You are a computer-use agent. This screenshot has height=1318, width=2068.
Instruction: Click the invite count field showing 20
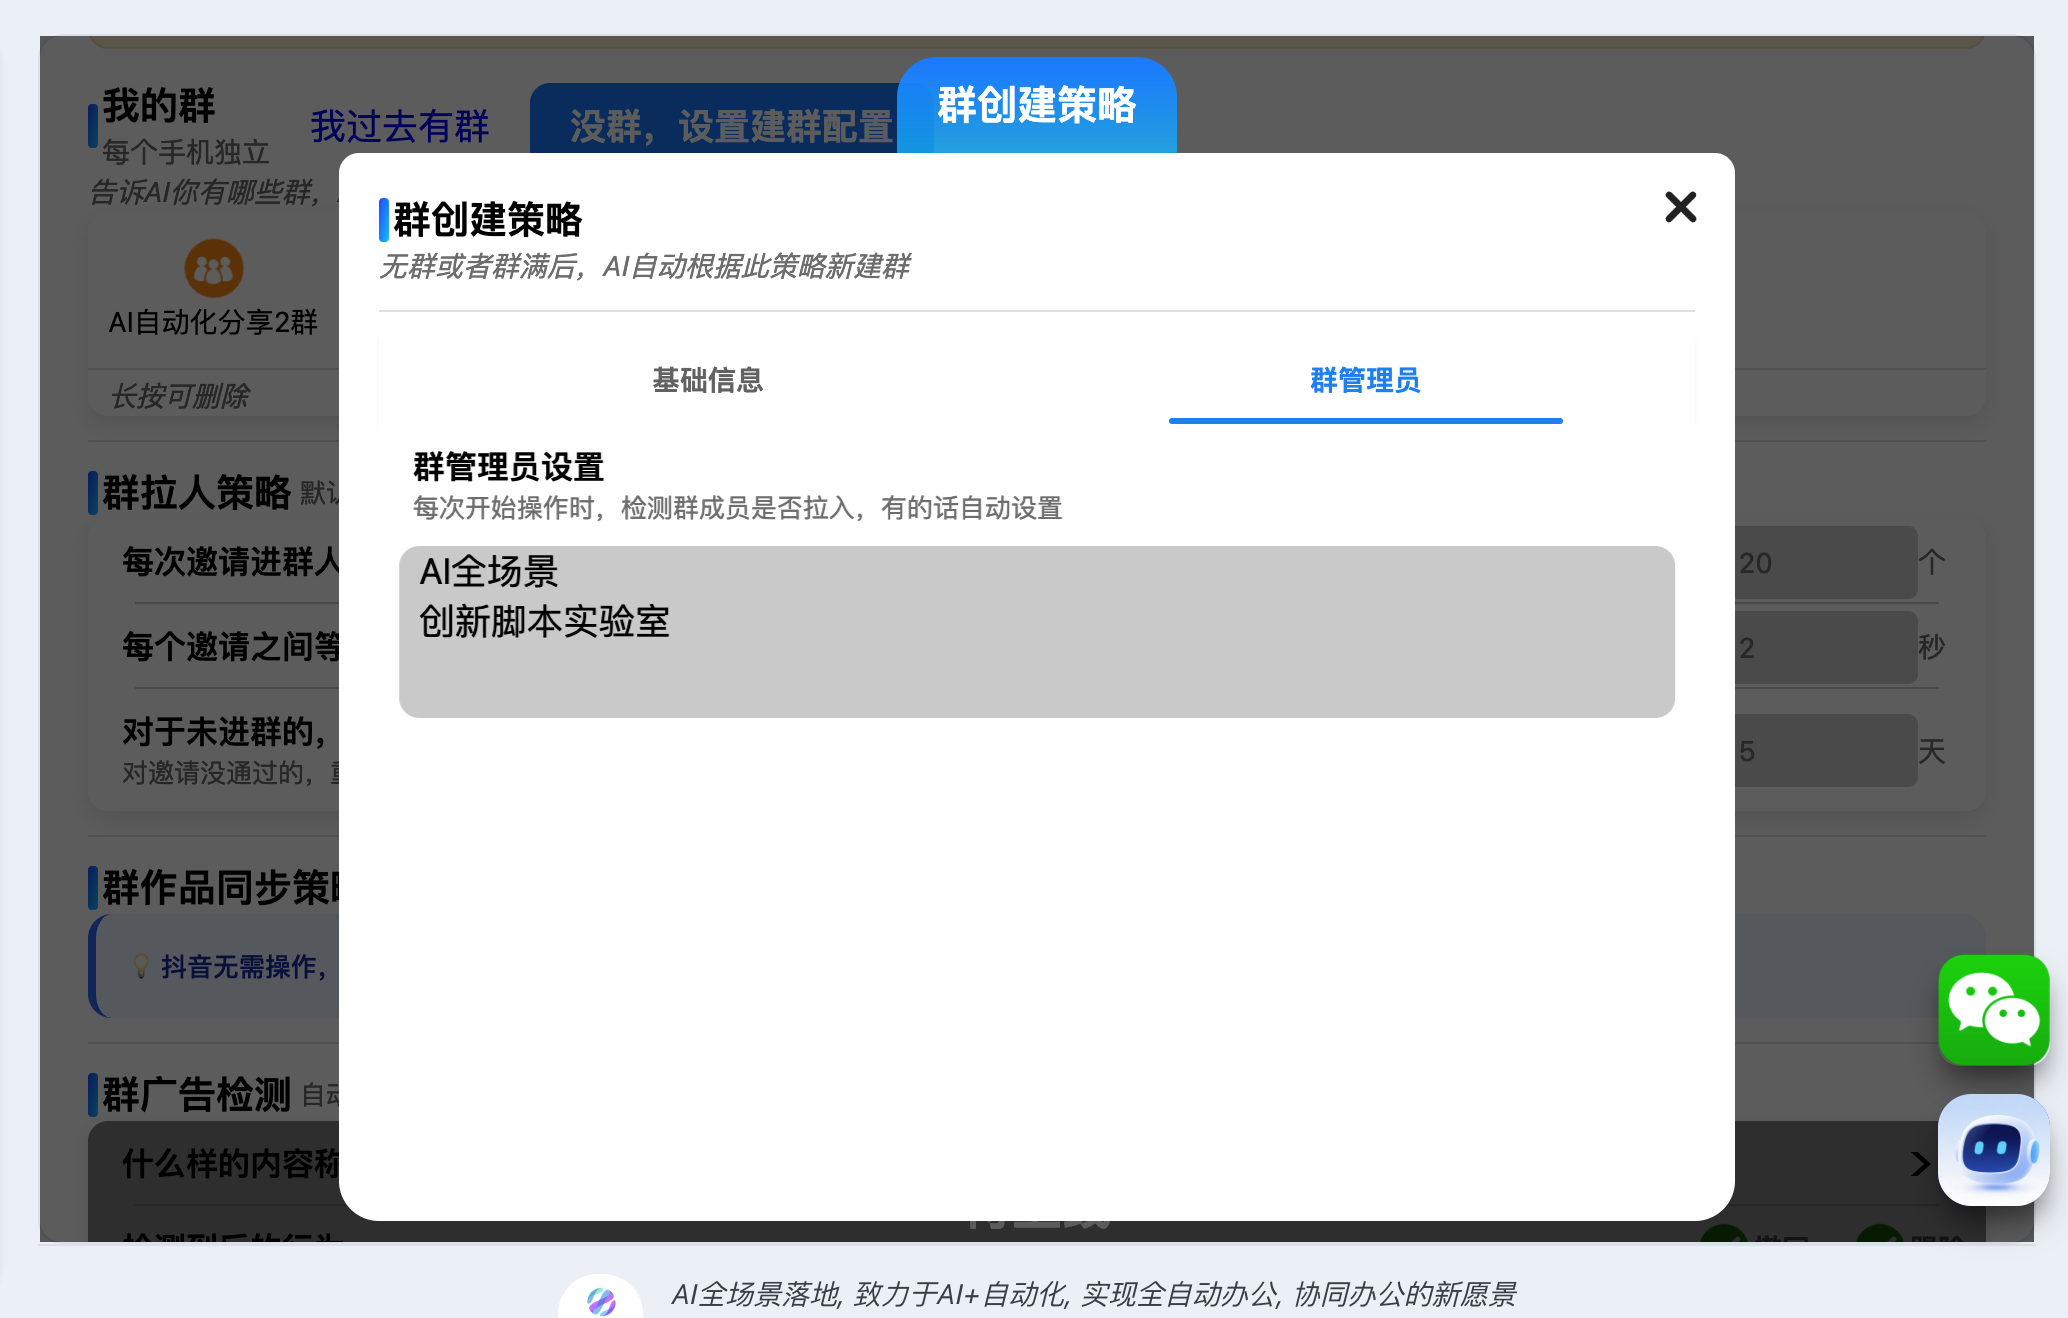pyautogui.click(x=1825, y=563)
